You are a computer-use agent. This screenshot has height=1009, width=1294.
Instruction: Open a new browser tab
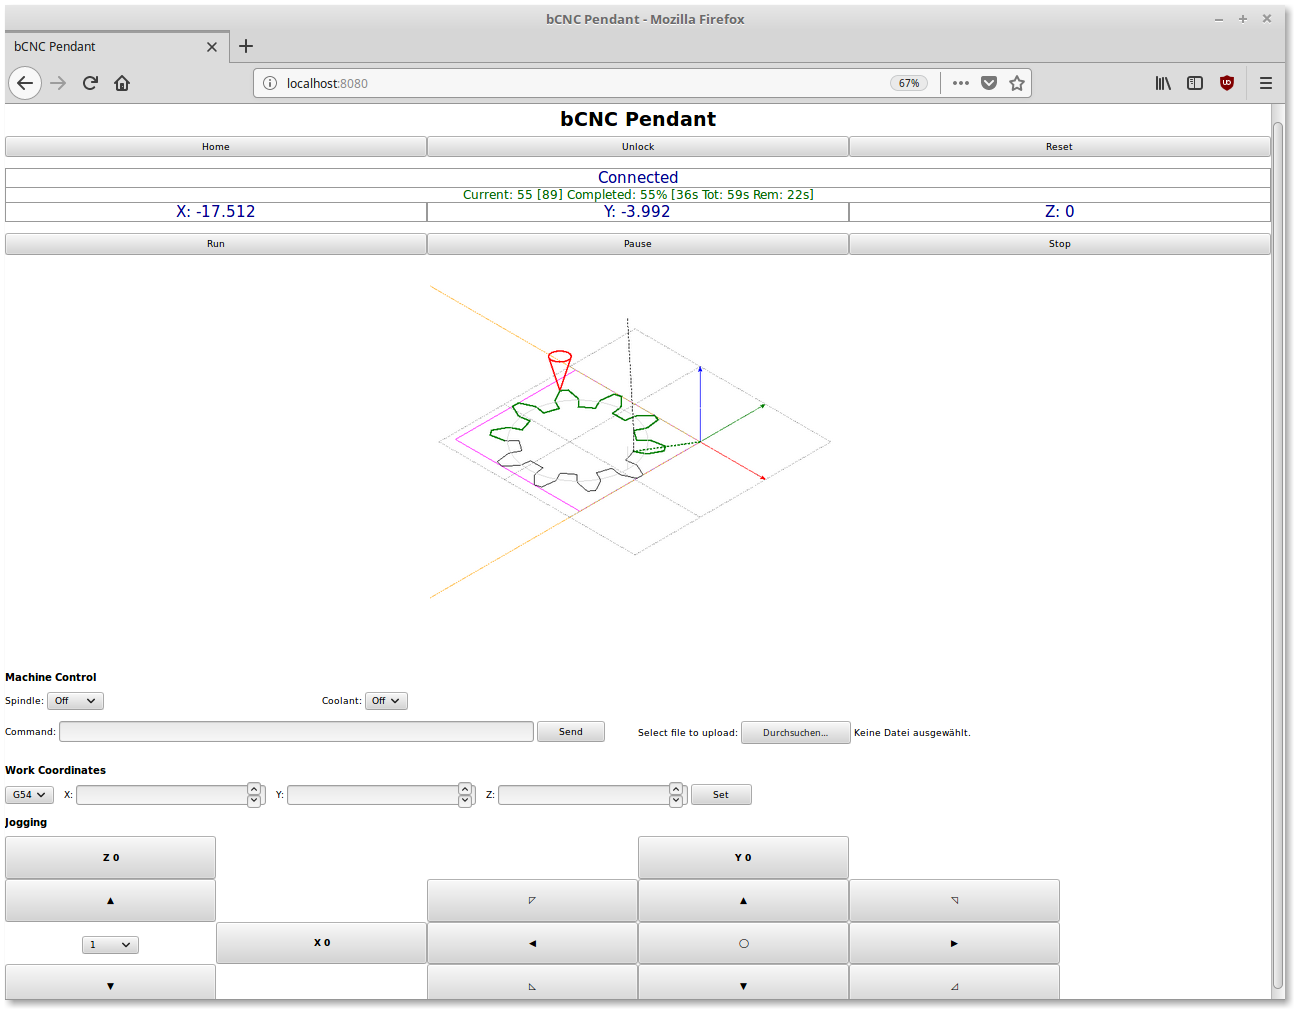[x=246, y=46]
